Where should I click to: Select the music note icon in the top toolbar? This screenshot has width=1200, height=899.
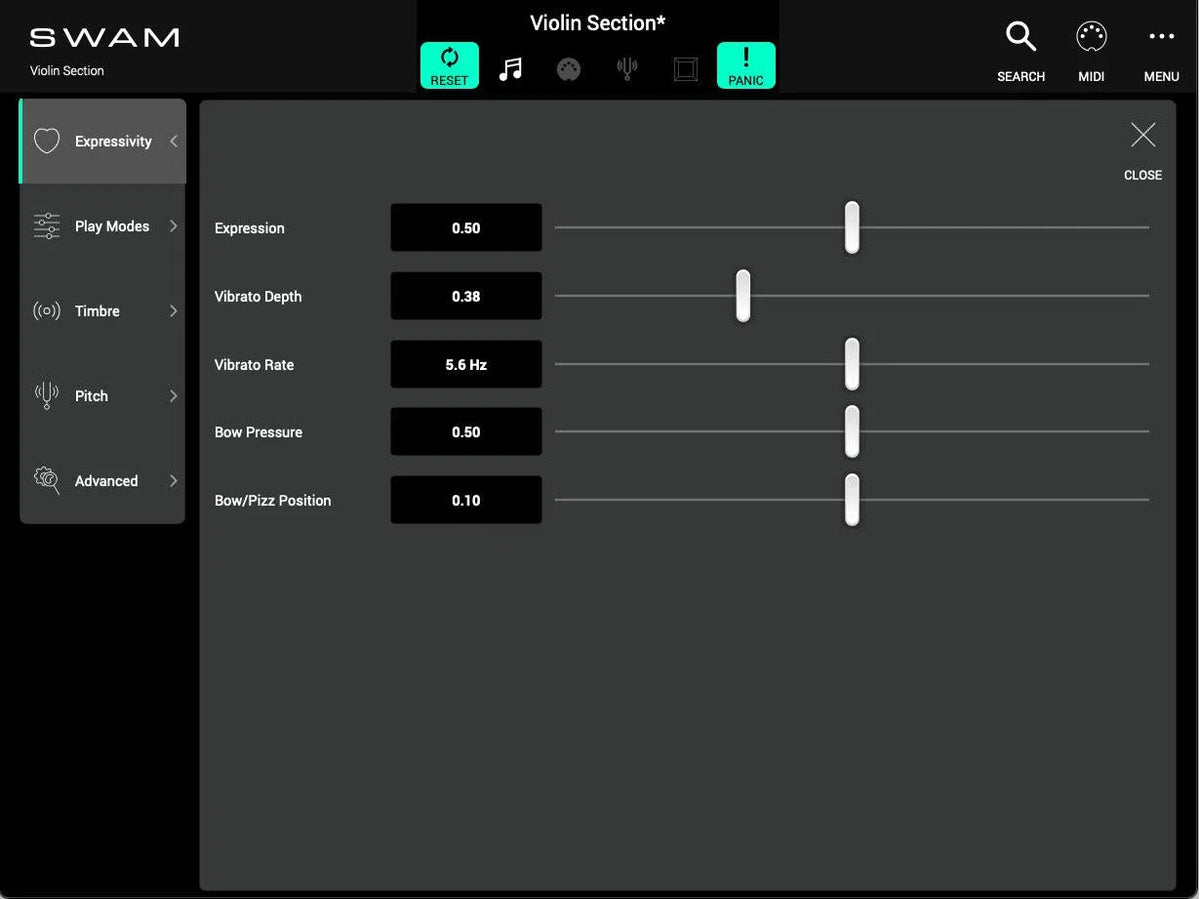coord(510,65)
